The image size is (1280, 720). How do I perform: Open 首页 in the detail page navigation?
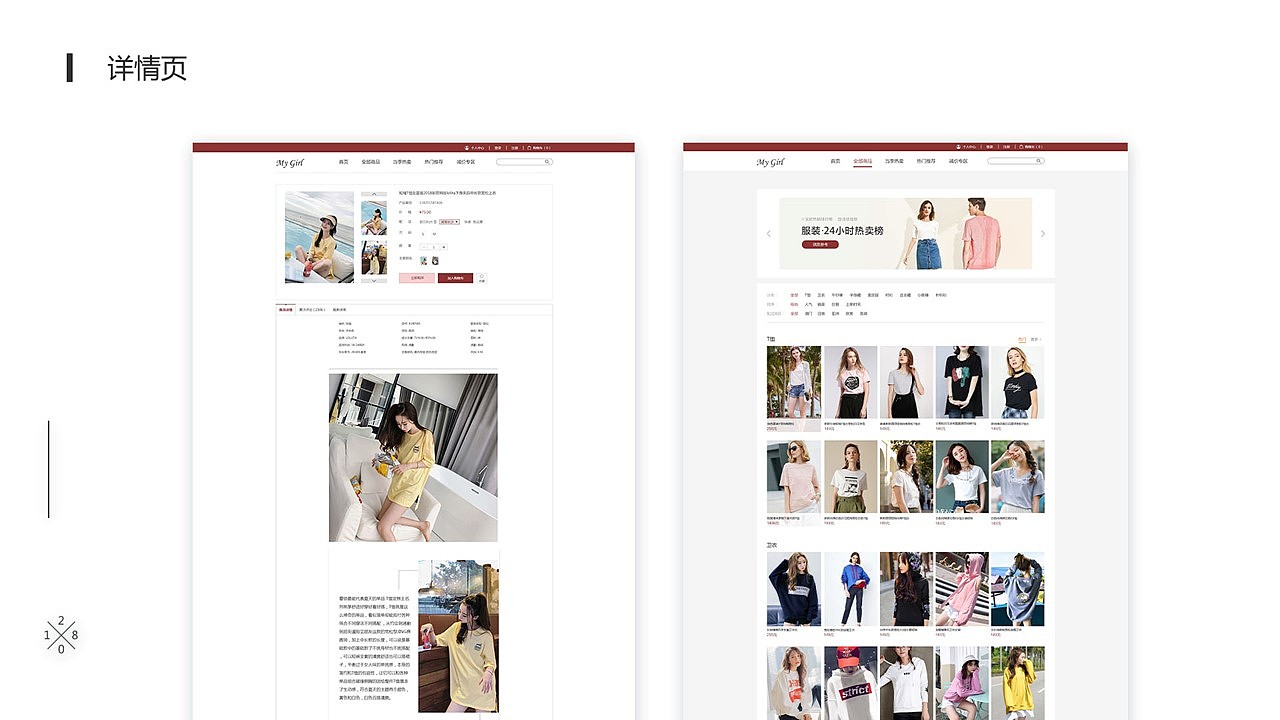point(344,162)
